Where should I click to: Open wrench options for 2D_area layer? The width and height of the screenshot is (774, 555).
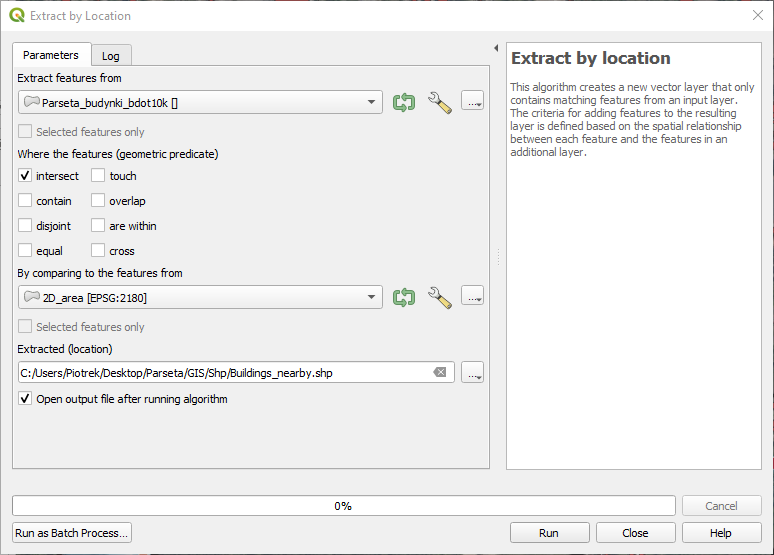tap(439, 297)
